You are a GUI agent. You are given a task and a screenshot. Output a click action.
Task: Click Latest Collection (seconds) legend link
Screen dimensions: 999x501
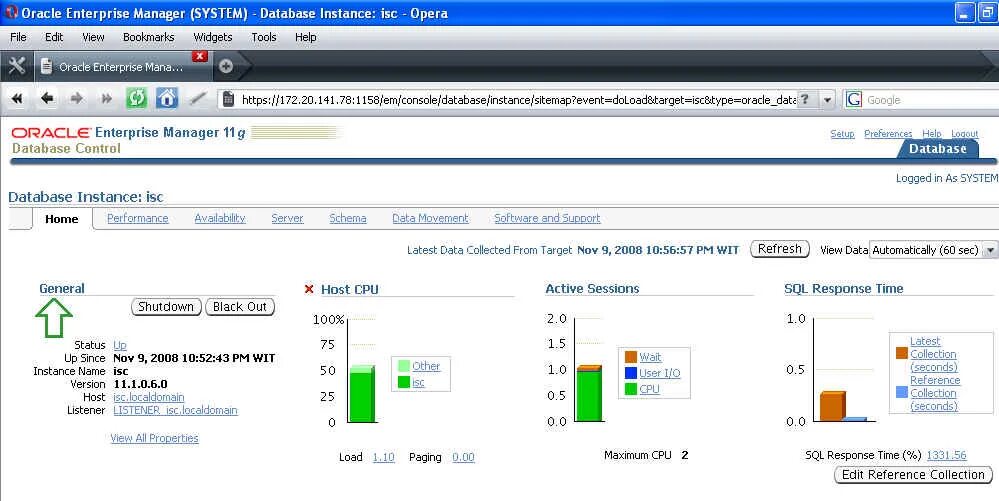click(933, 354)
